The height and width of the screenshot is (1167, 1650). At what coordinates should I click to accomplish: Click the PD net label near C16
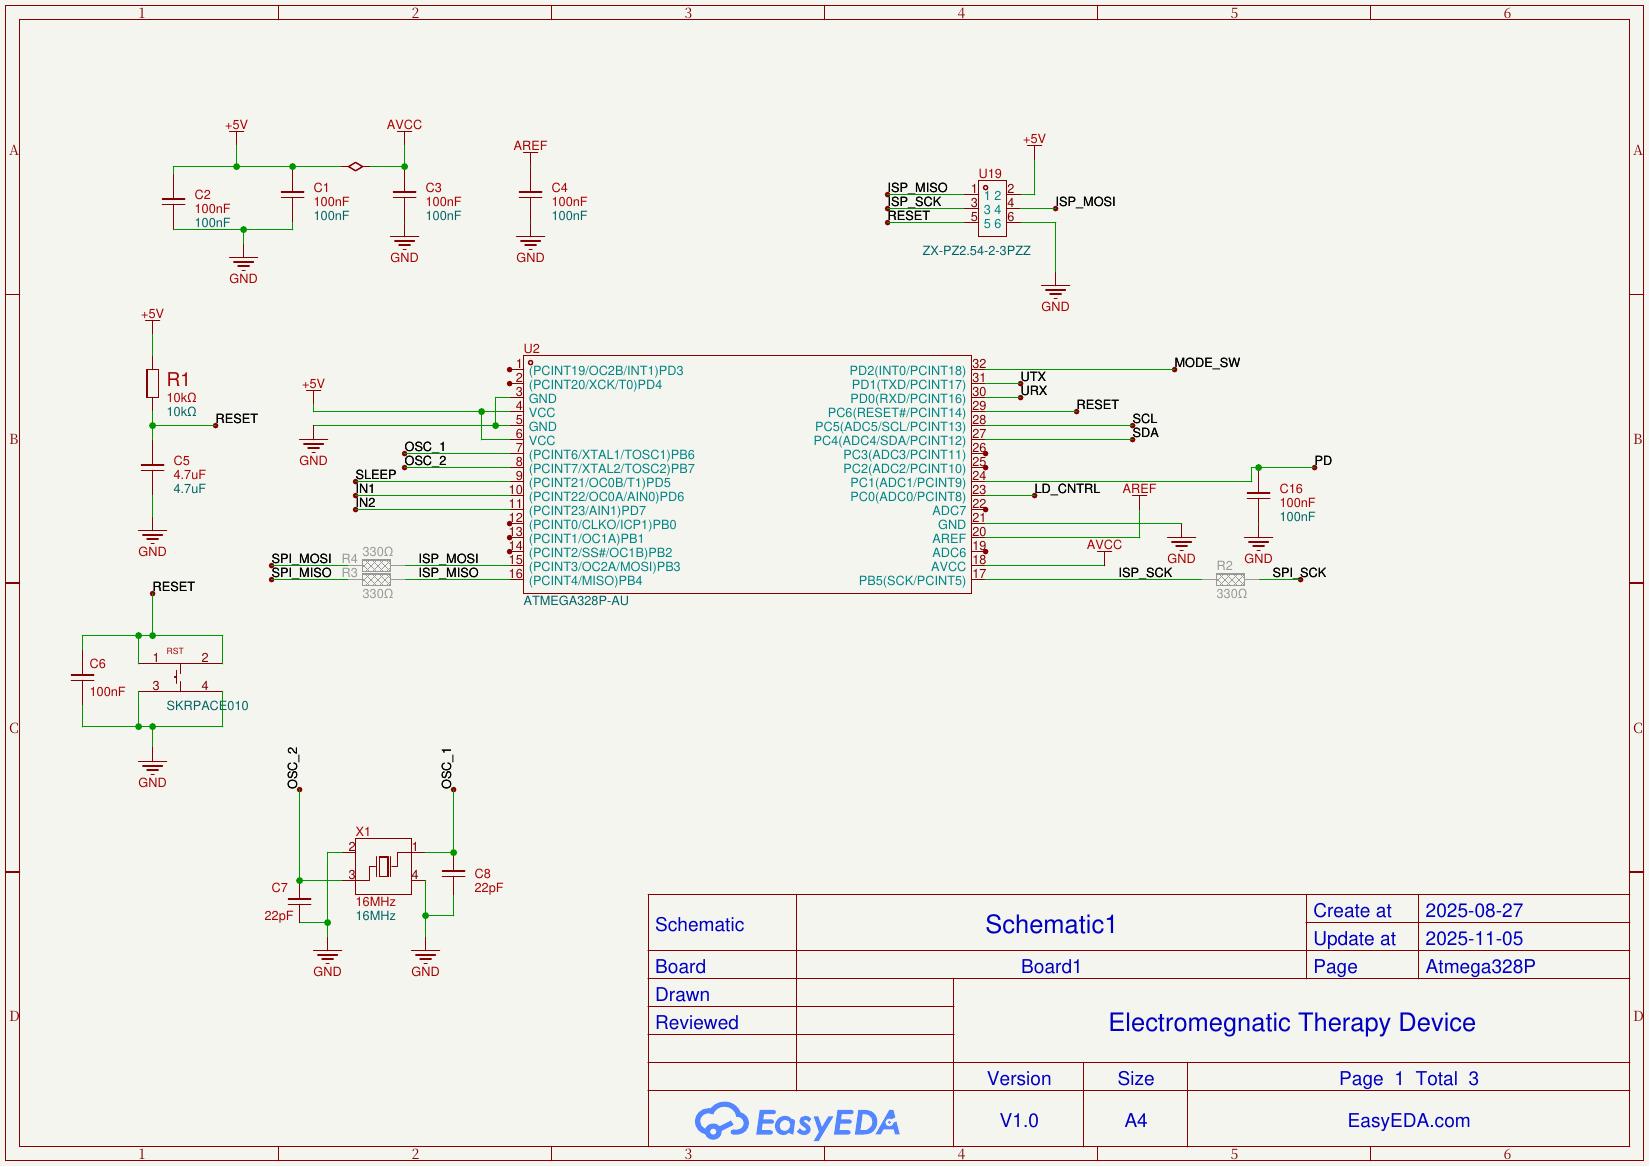(x=1323, y=461)
